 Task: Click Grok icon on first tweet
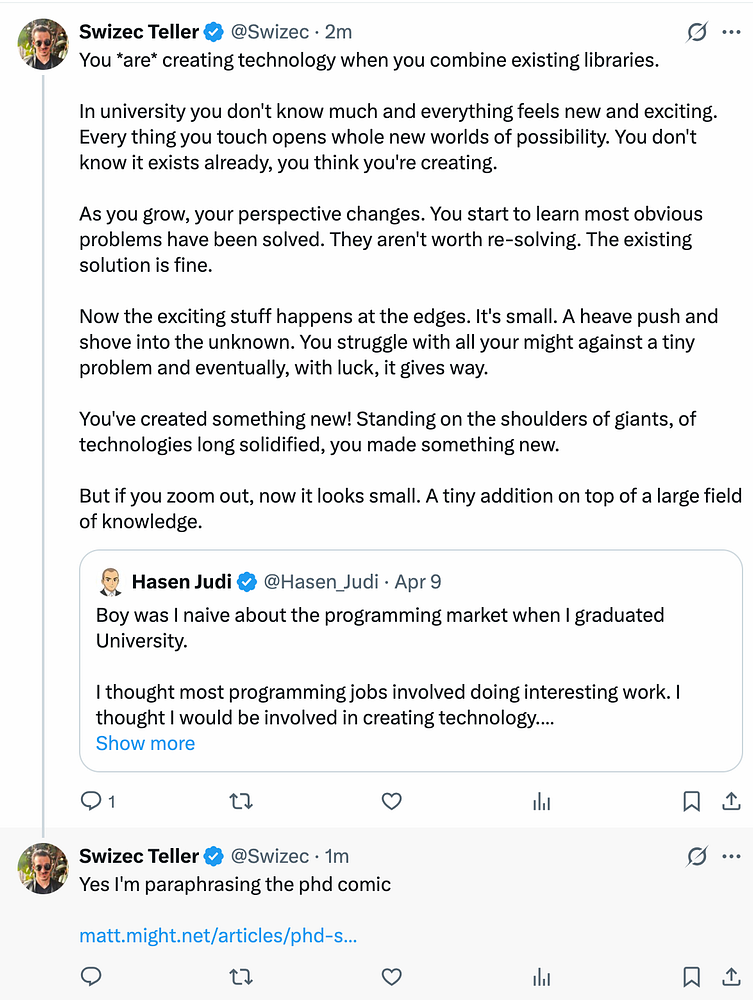click(x=697, y=33)
